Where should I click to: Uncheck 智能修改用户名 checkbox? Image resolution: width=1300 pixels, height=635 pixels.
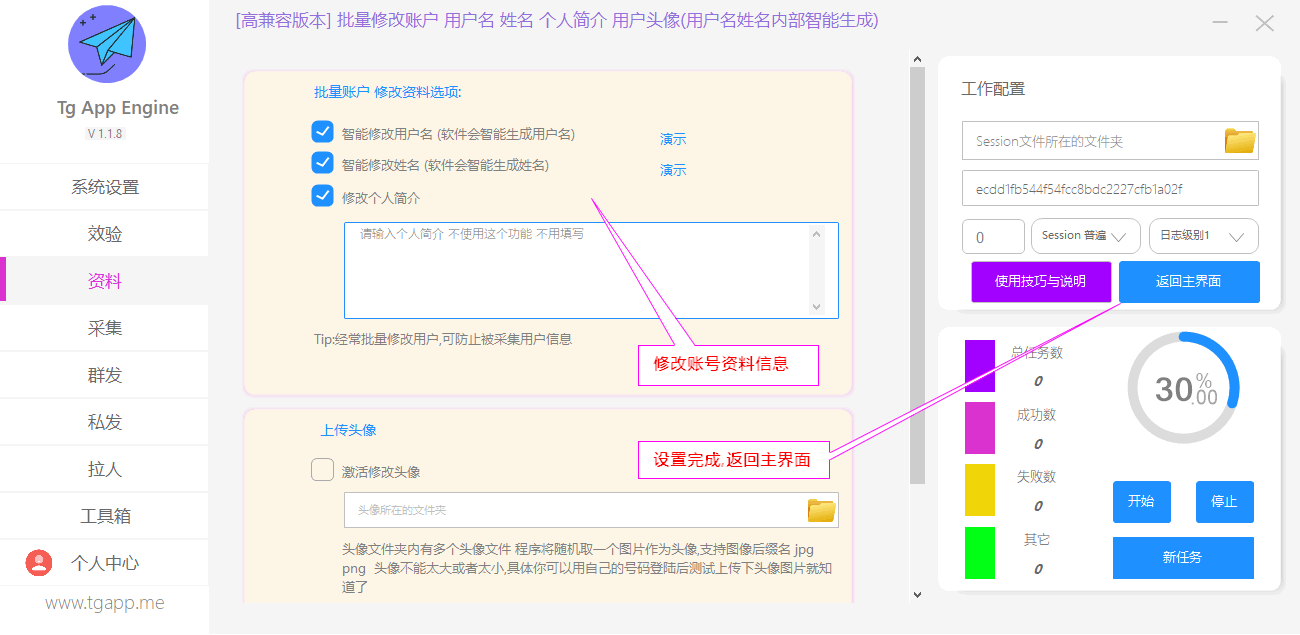(322, 132)
